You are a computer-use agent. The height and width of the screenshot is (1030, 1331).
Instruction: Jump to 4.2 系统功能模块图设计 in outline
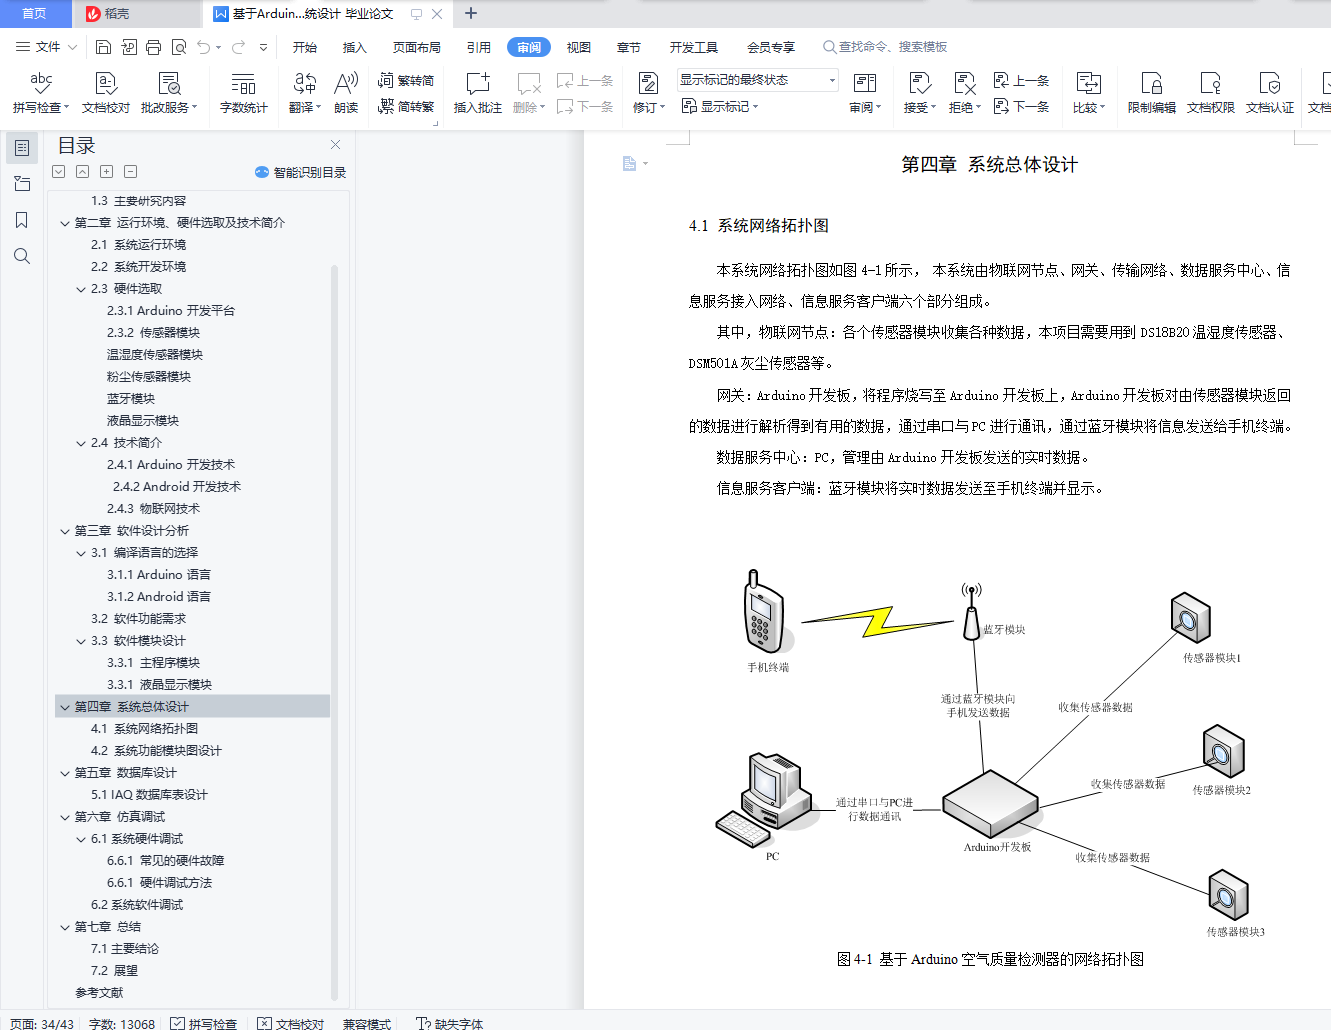156,751
